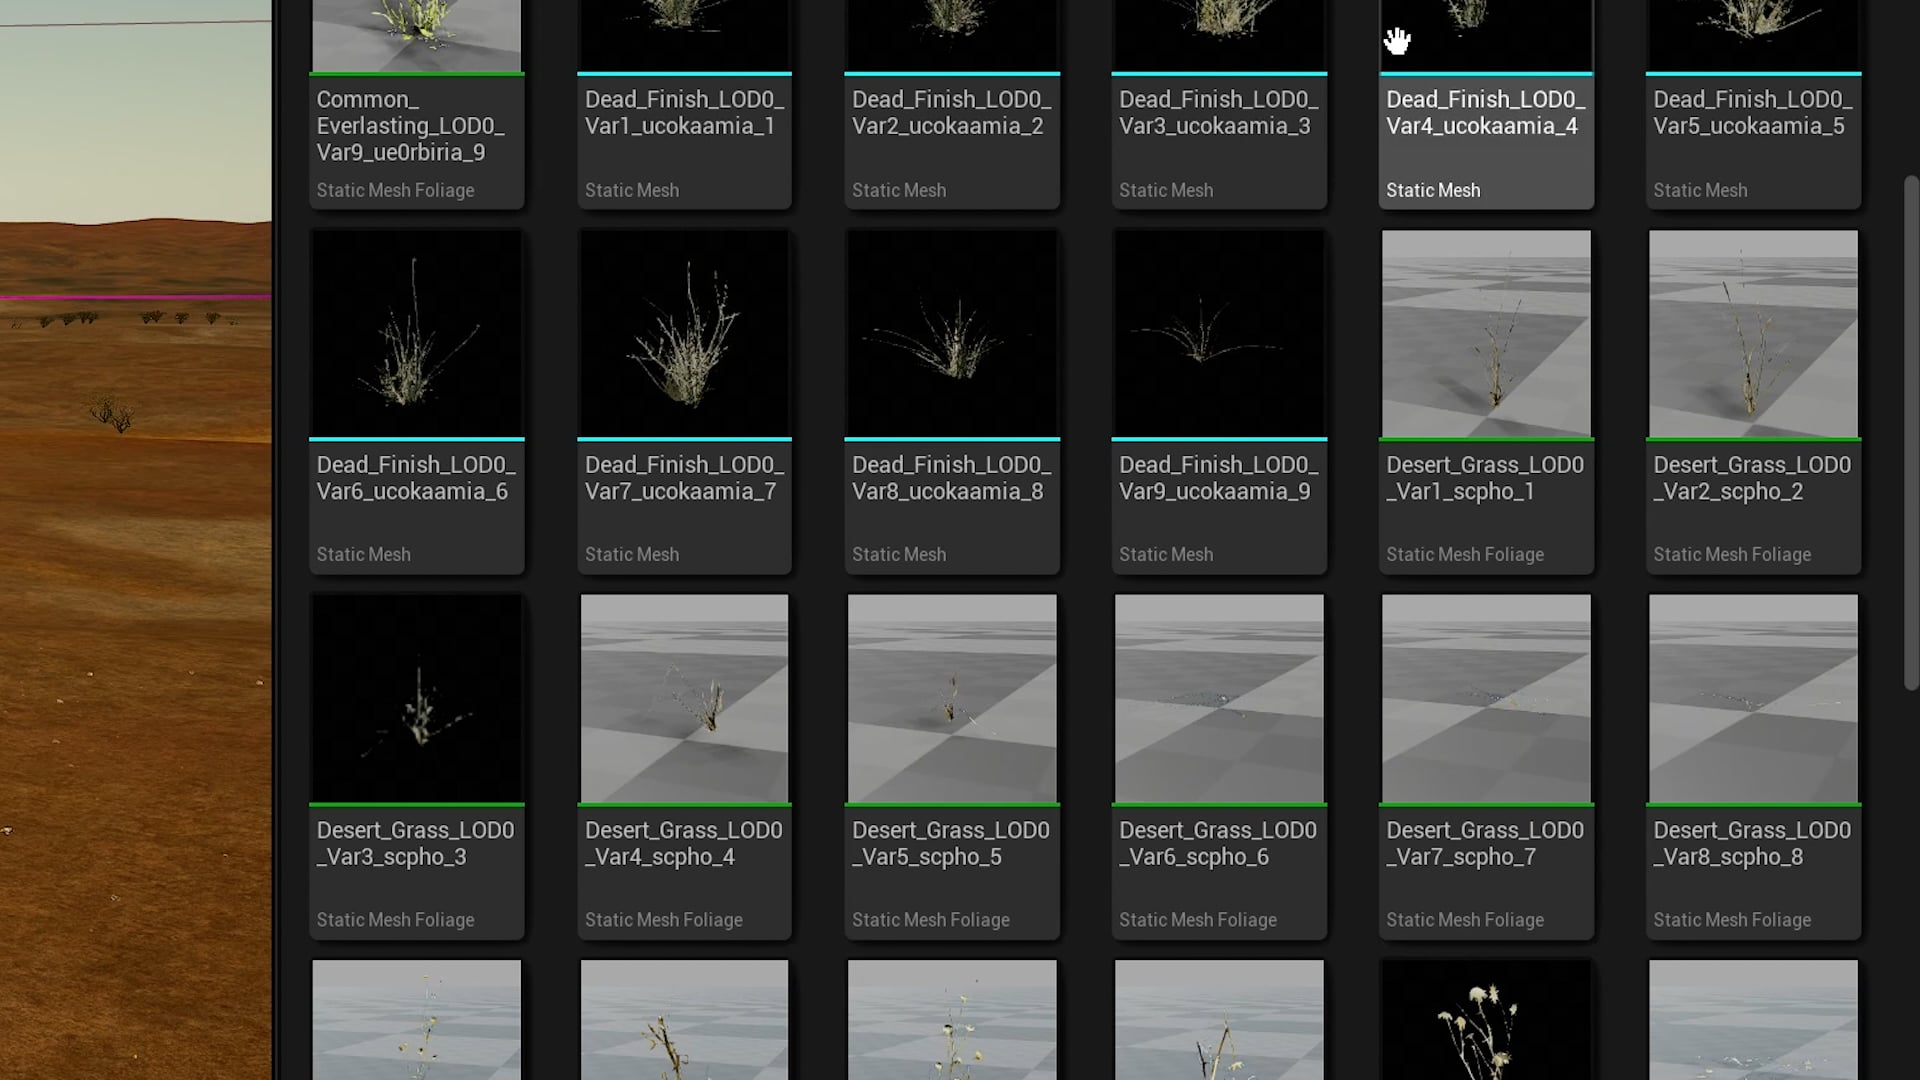Click the lone shrub in viewport

(112, 412)
